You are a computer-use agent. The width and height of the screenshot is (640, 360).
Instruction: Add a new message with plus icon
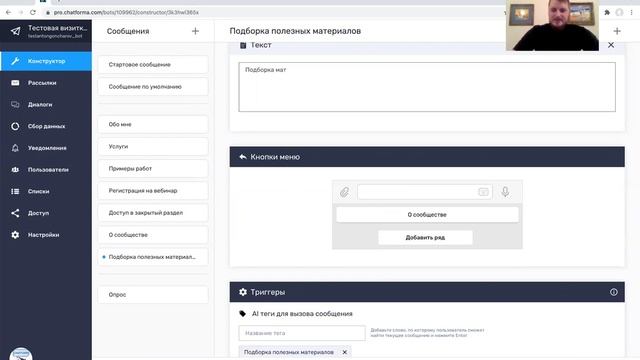tap(195, 31)
